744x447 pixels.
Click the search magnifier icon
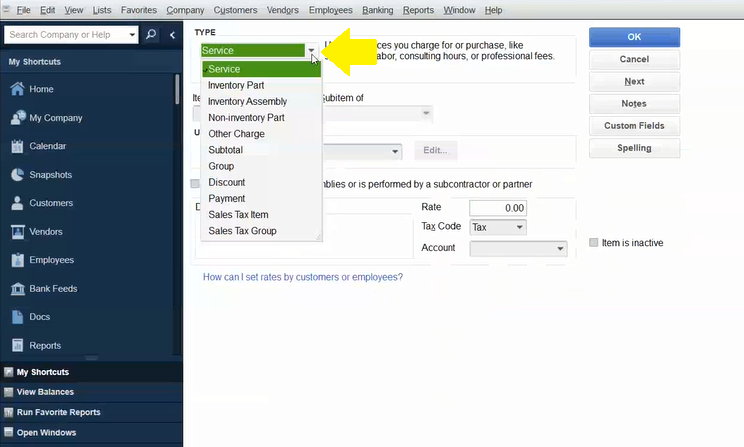coord(151,35)
